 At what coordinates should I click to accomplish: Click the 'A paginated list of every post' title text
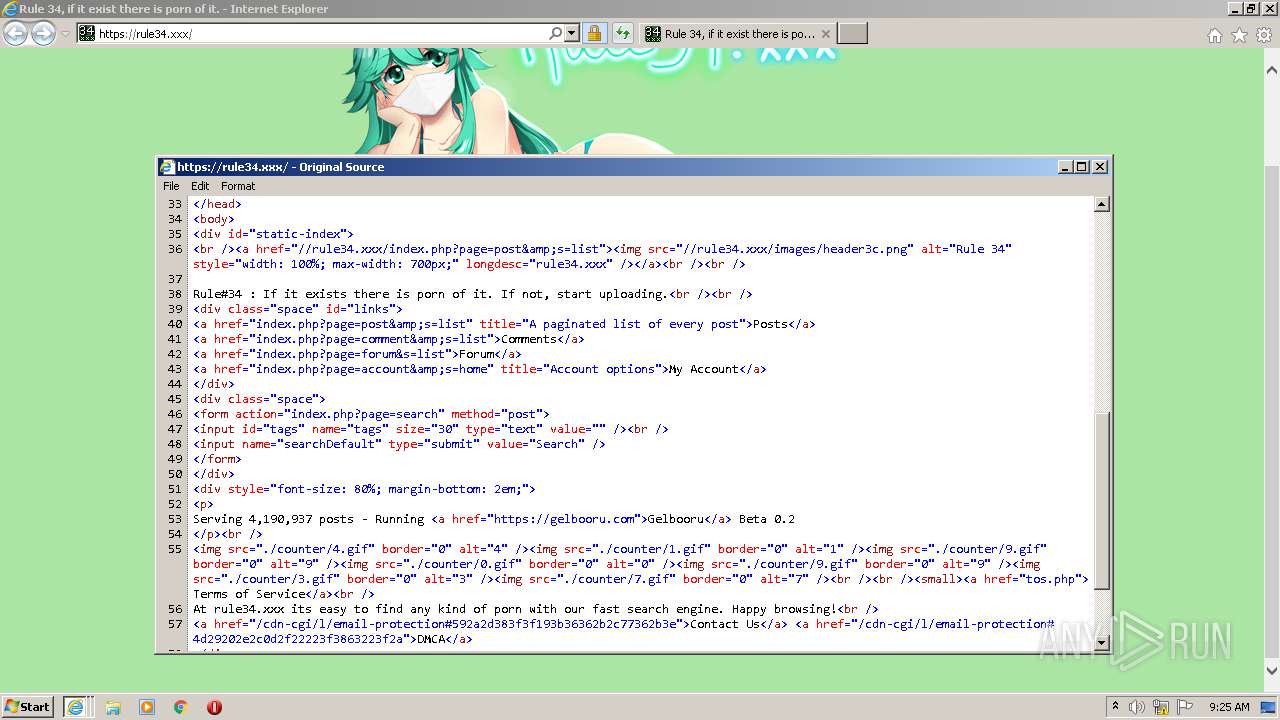coord(634,324)
